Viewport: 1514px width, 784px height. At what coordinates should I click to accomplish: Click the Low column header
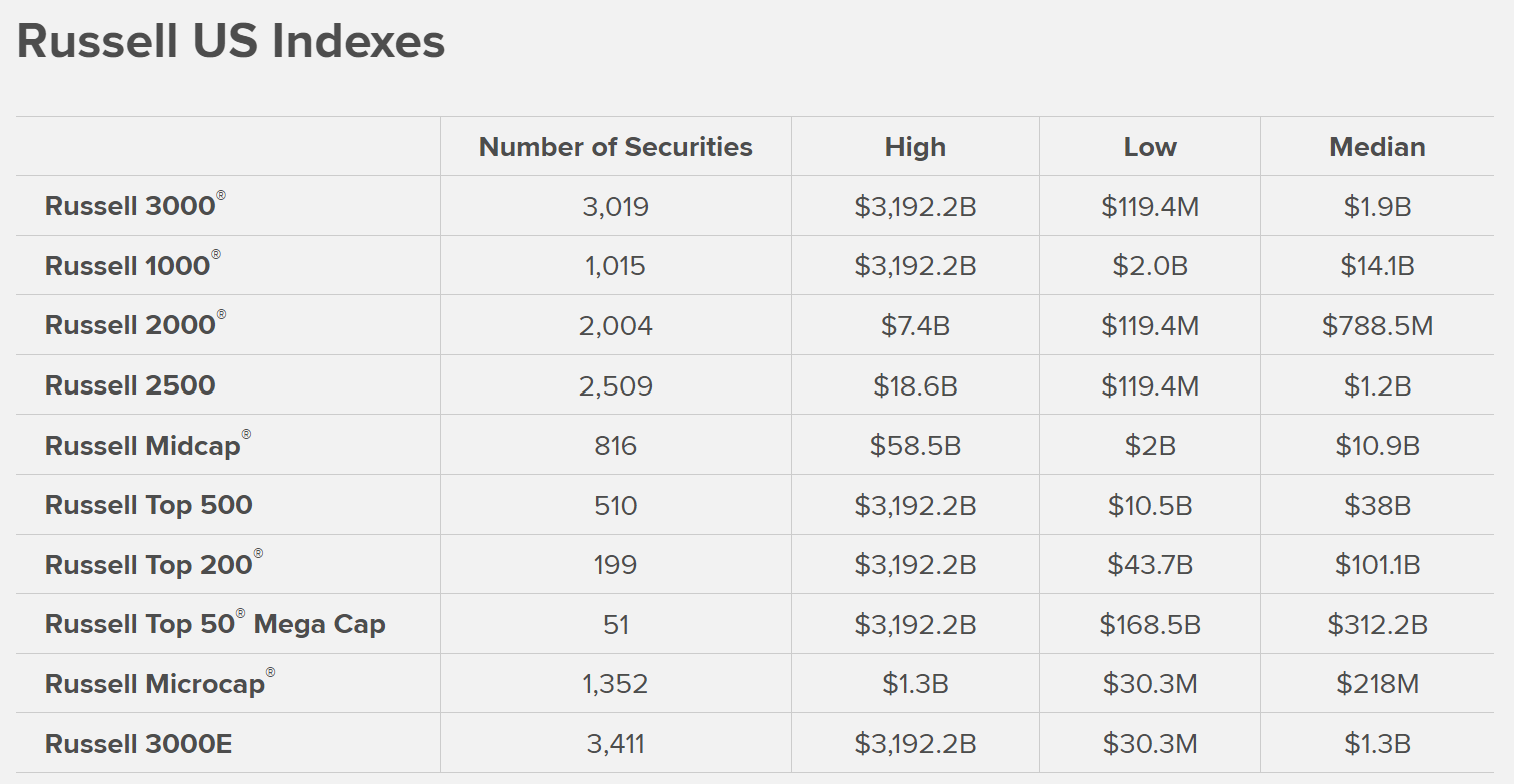(x=1150, y=147)
